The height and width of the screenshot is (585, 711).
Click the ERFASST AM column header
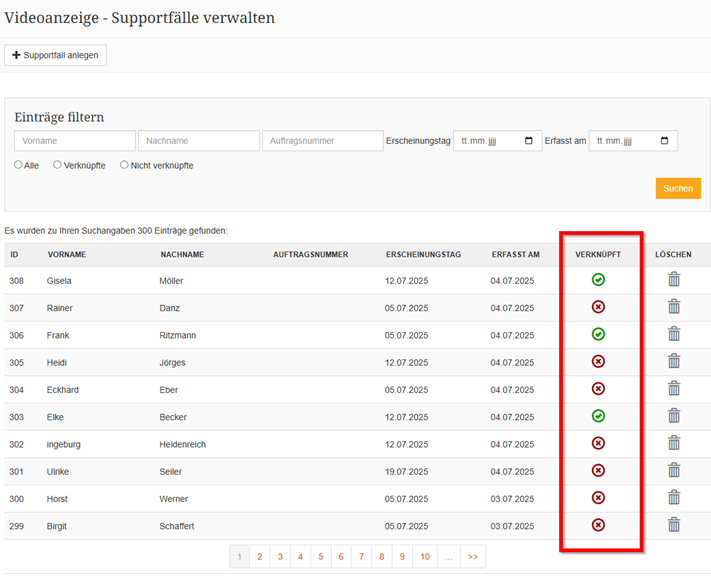coord(516,254)
